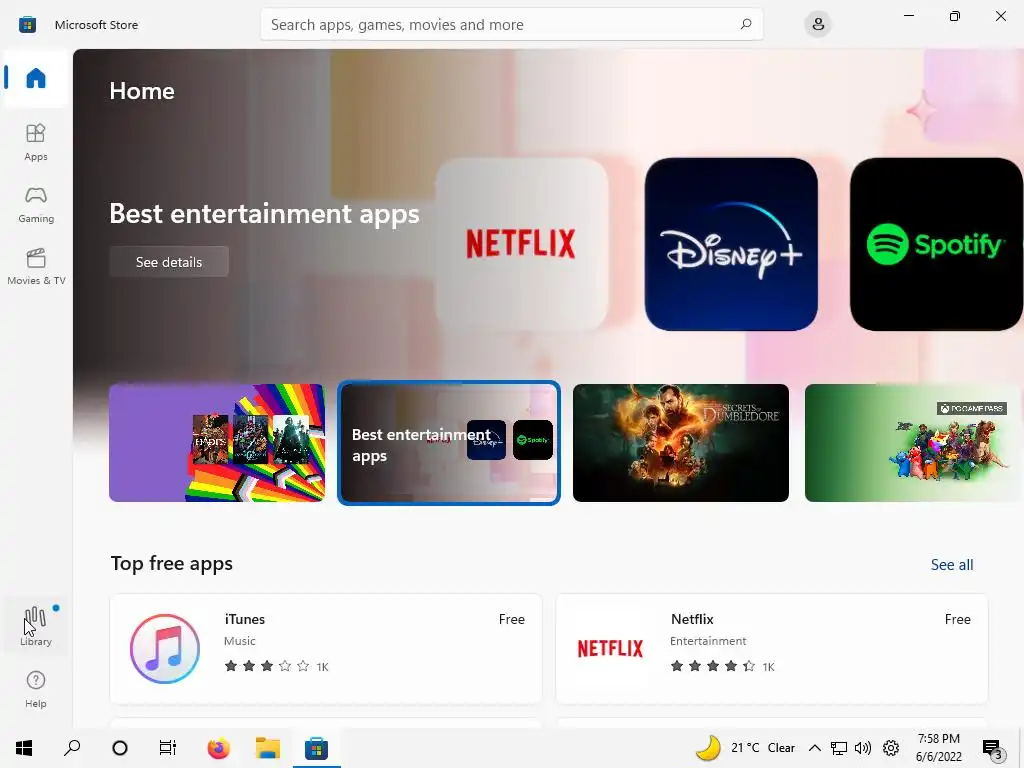Click the See details button

click(x=169, y=262)
